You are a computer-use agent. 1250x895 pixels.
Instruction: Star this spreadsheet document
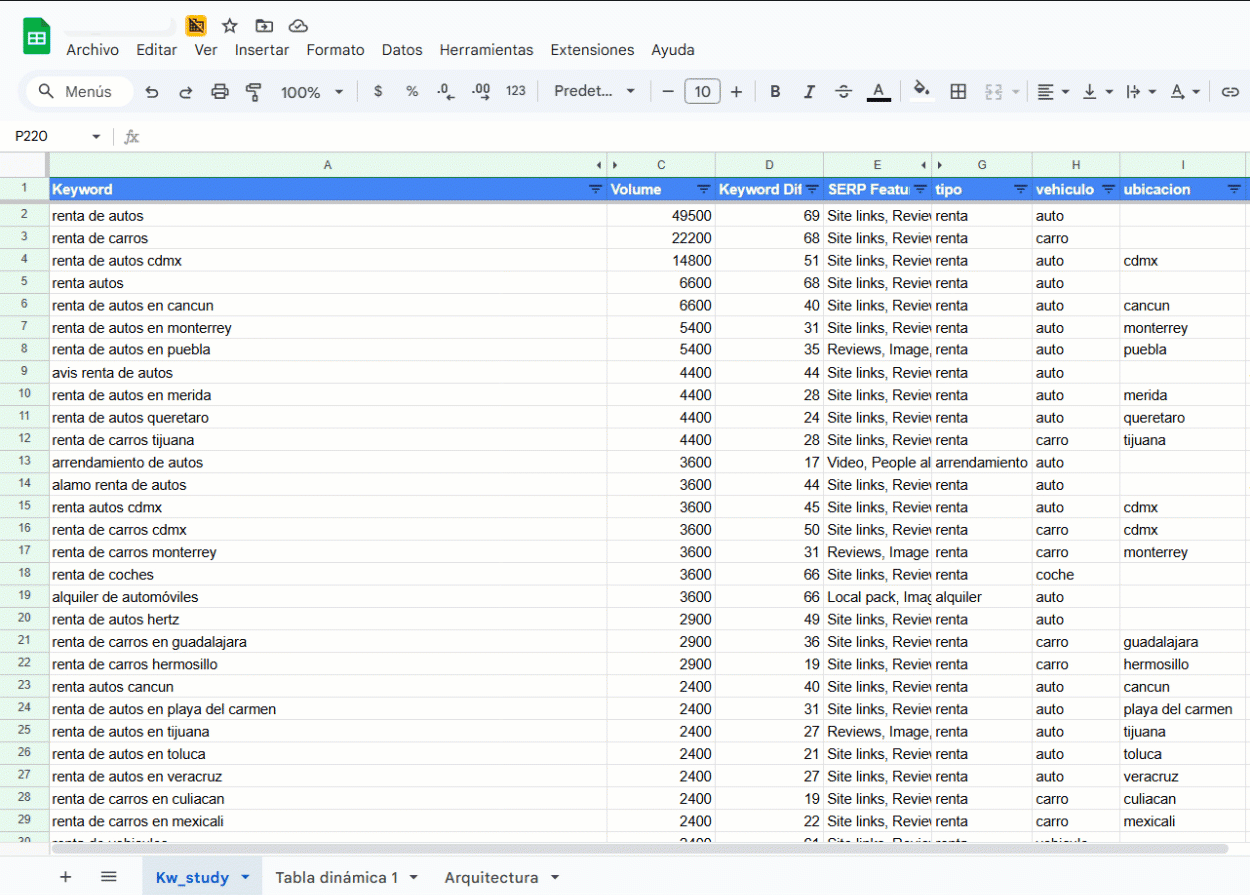pyautogui.click(x=230, y=26)
